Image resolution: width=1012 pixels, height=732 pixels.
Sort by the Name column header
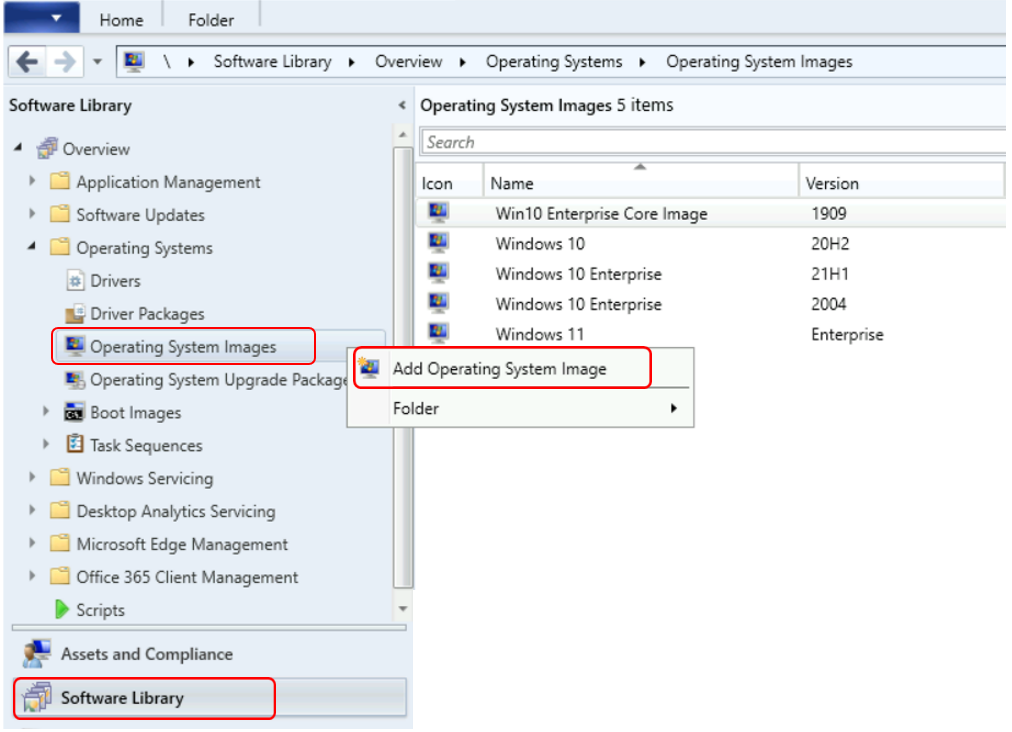tap(641, 183)
